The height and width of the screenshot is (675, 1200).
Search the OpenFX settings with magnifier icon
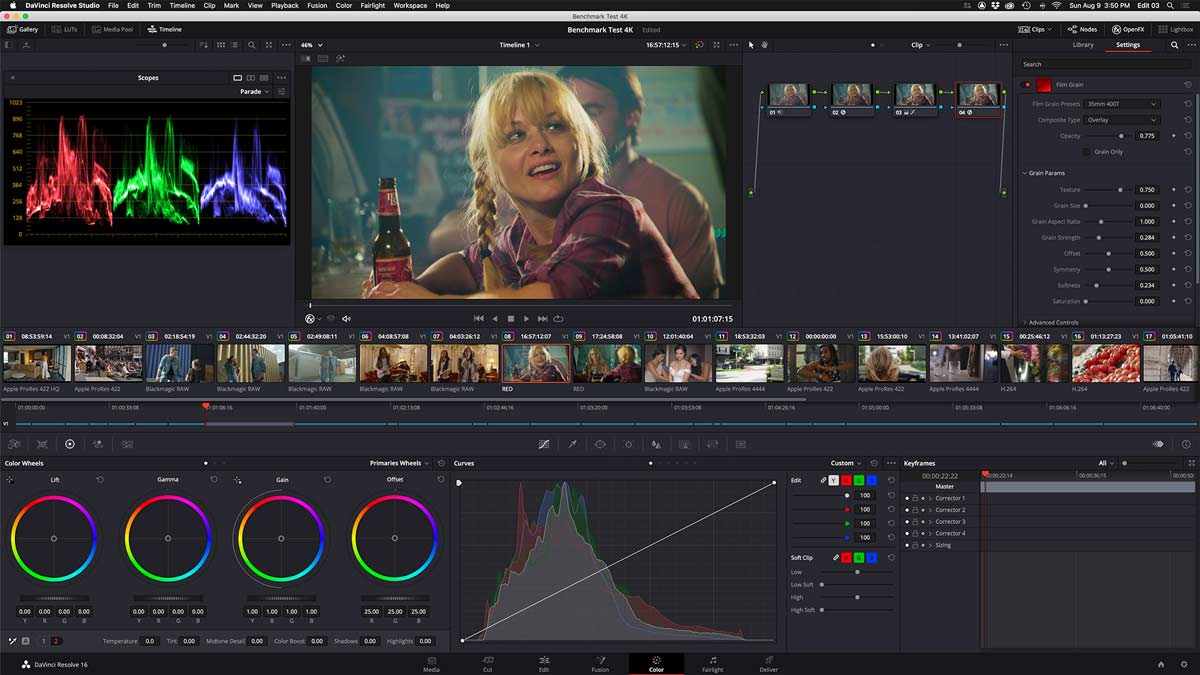point(1174,45)
